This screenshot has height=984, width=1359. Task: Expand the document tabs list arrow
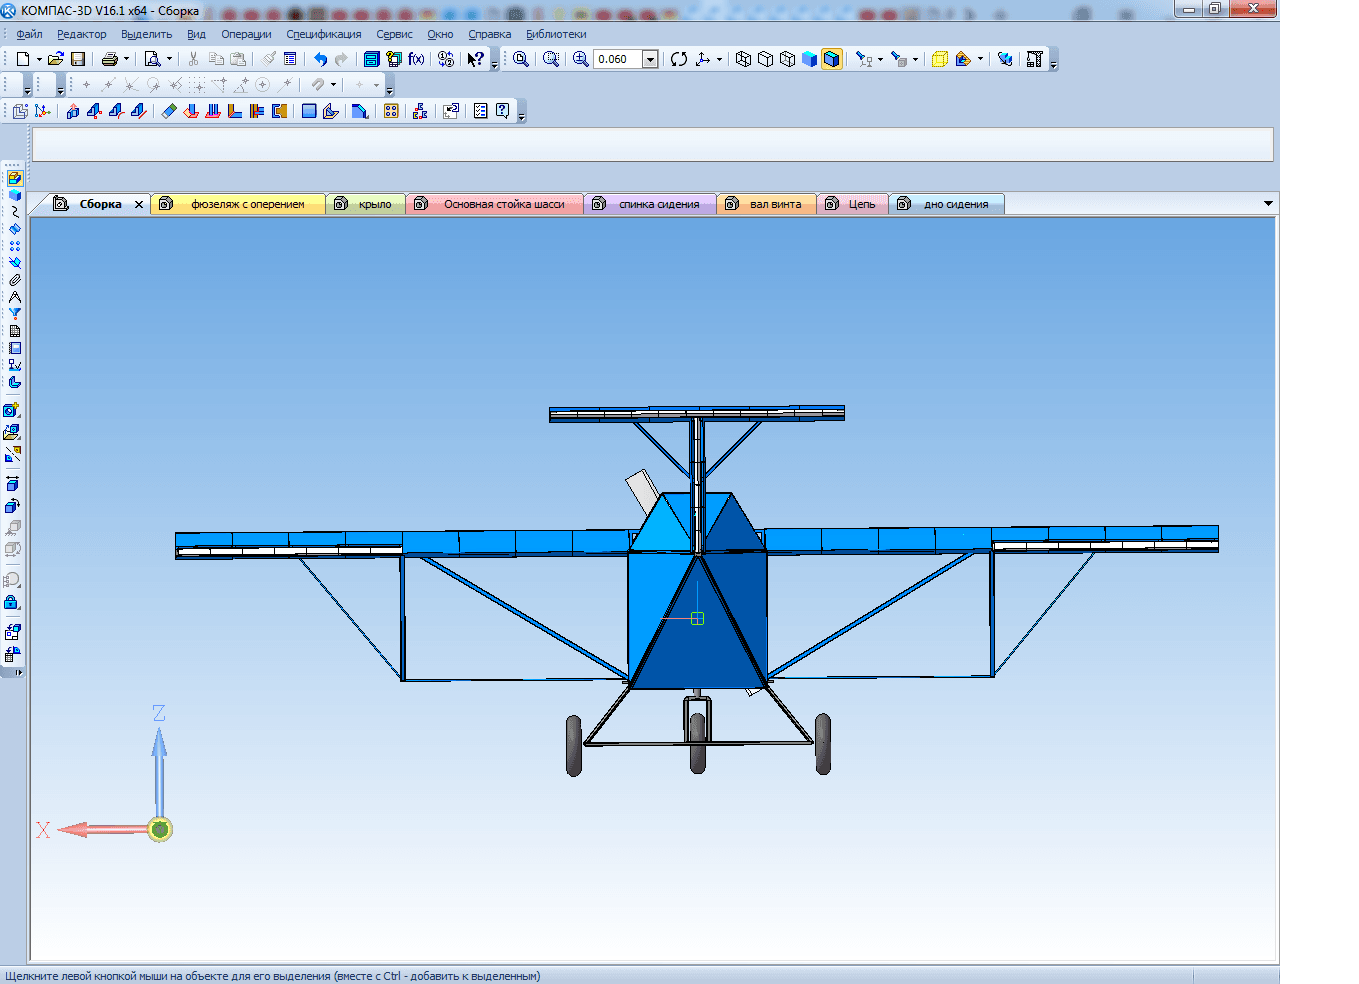[x=1268, y=204]
